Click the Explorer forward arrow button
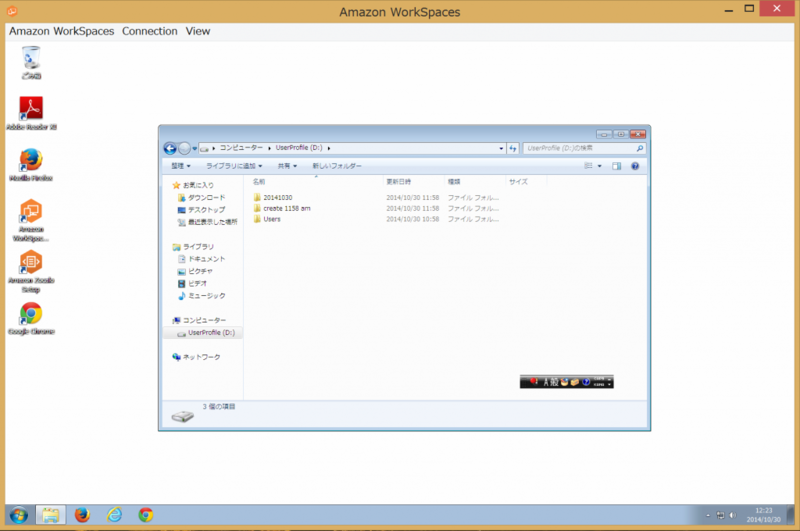Screen dimensions: 800x531 (x=185, y=148)
